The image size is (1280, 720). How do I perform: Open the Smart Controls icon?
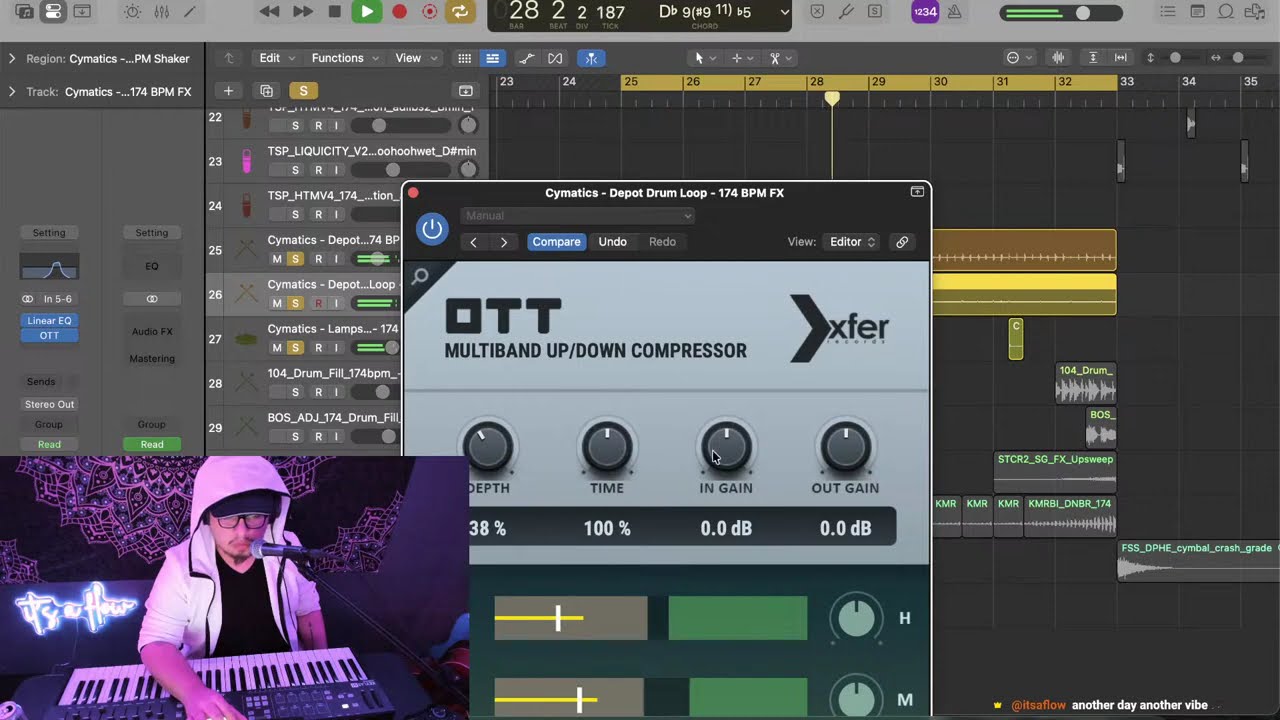click(132, 12)
